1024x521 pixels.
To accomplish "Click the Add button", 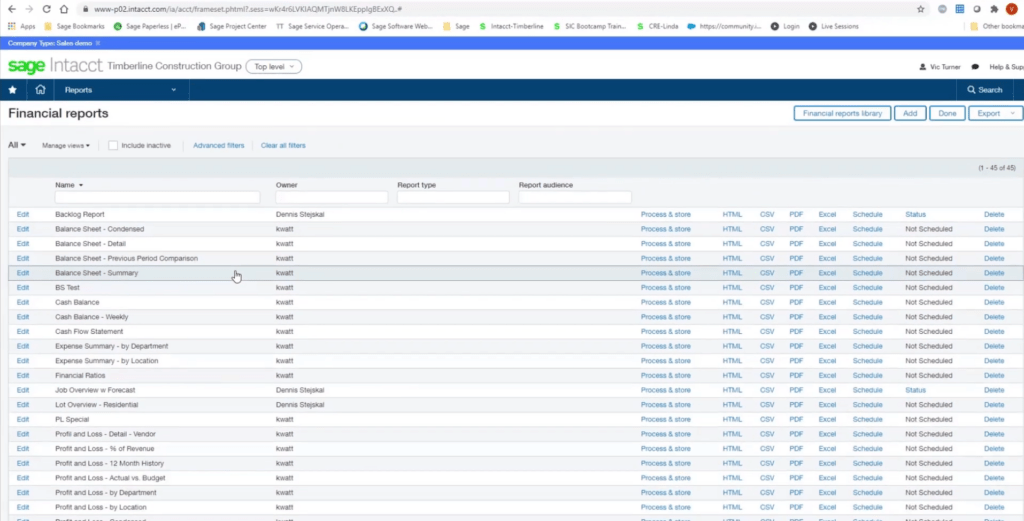I will (910, 114).
